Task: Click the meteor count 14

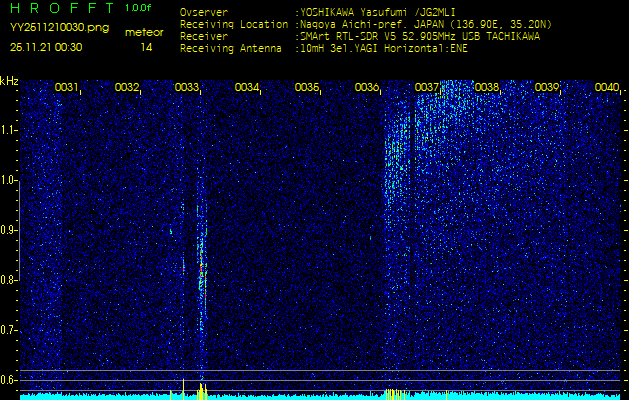Action: tap(146, 47)
